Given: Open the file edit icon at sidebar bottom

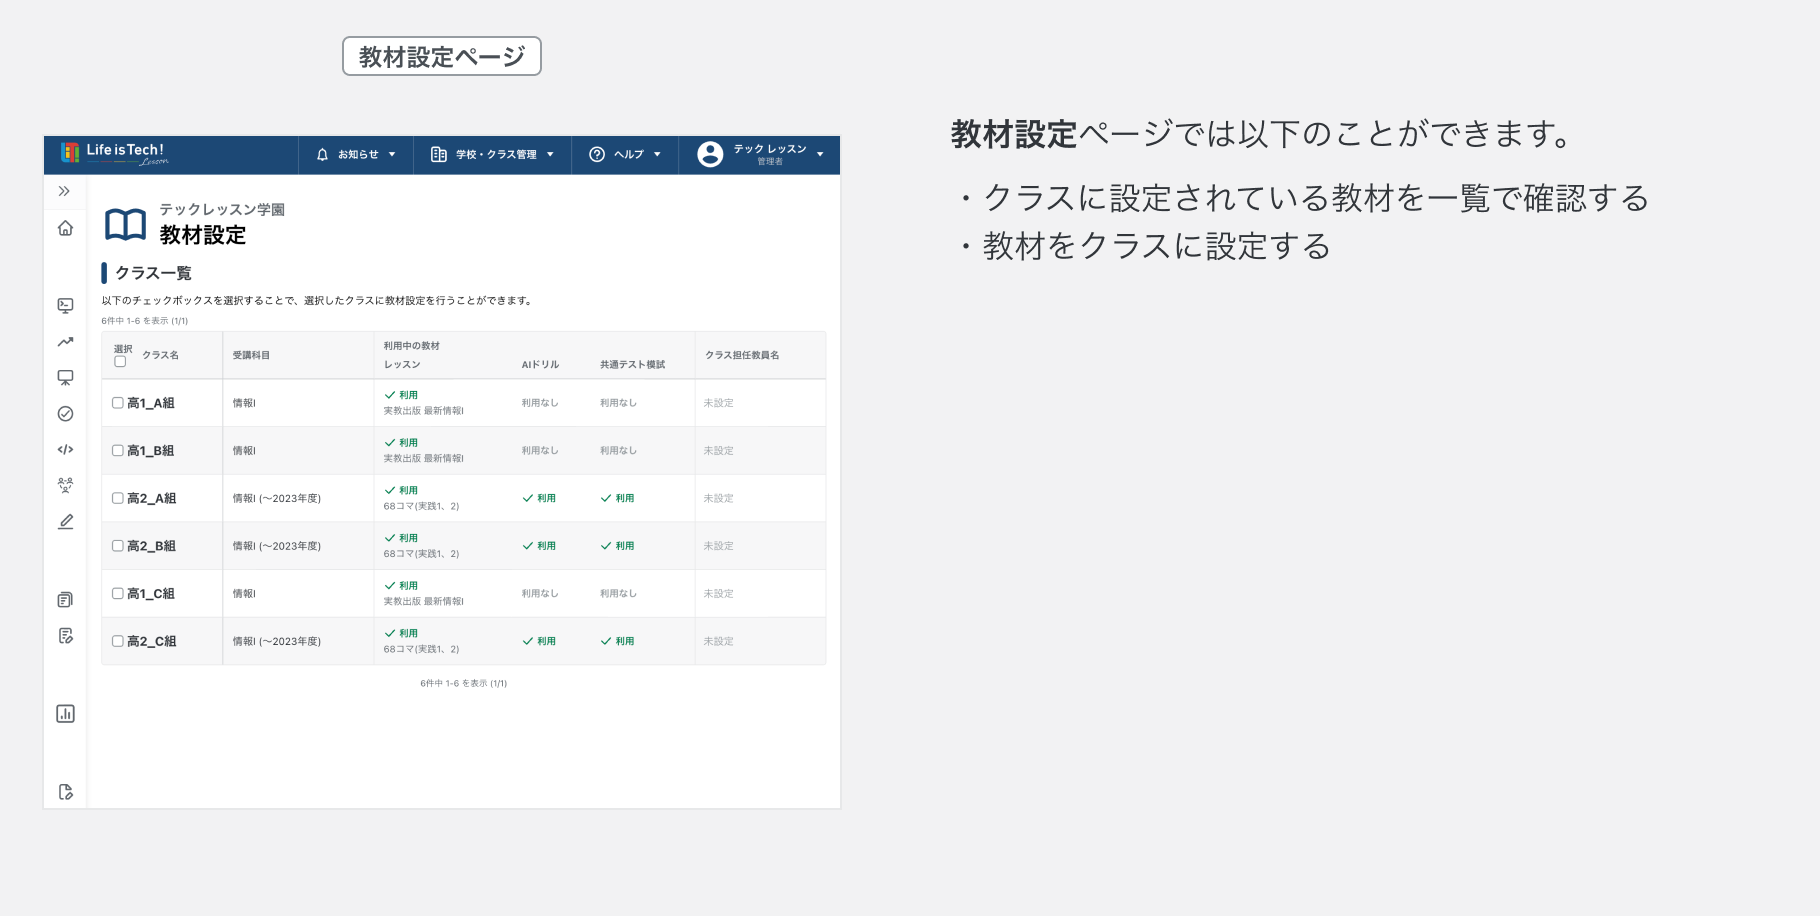Looking at the screenshot, I should (x=65, y=792).
